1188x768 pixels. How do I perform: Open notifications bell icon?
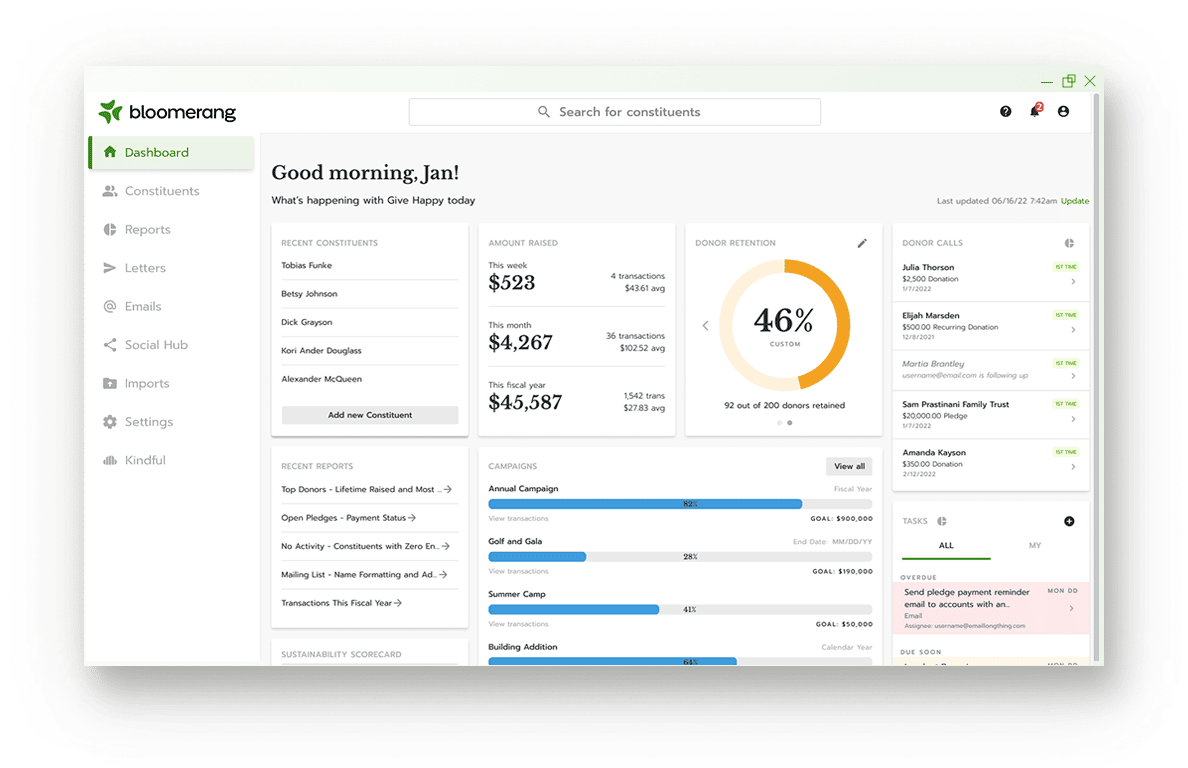coord(1034,112)
